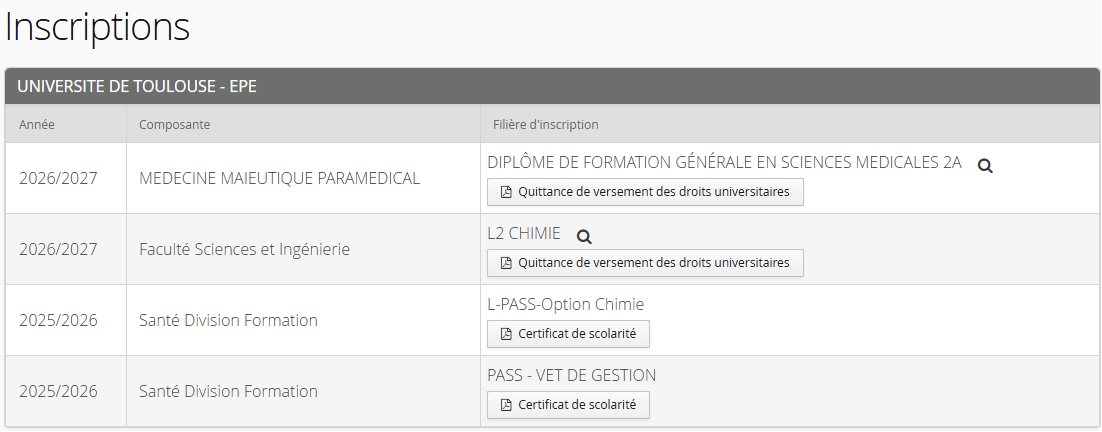Select the PASS - VET DE GESTION text
This screenshot has width=1102, height=432.
click(571, 375)
